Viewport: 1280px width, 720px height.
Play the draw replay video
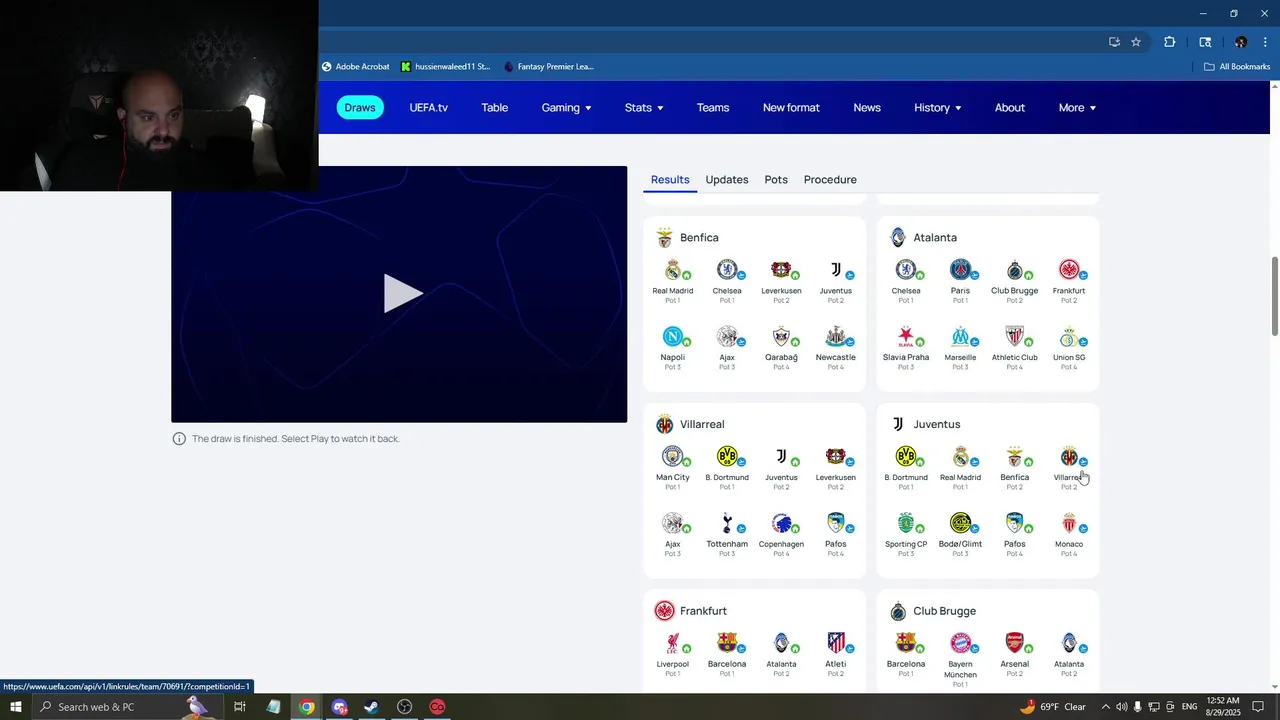(403, 294)
